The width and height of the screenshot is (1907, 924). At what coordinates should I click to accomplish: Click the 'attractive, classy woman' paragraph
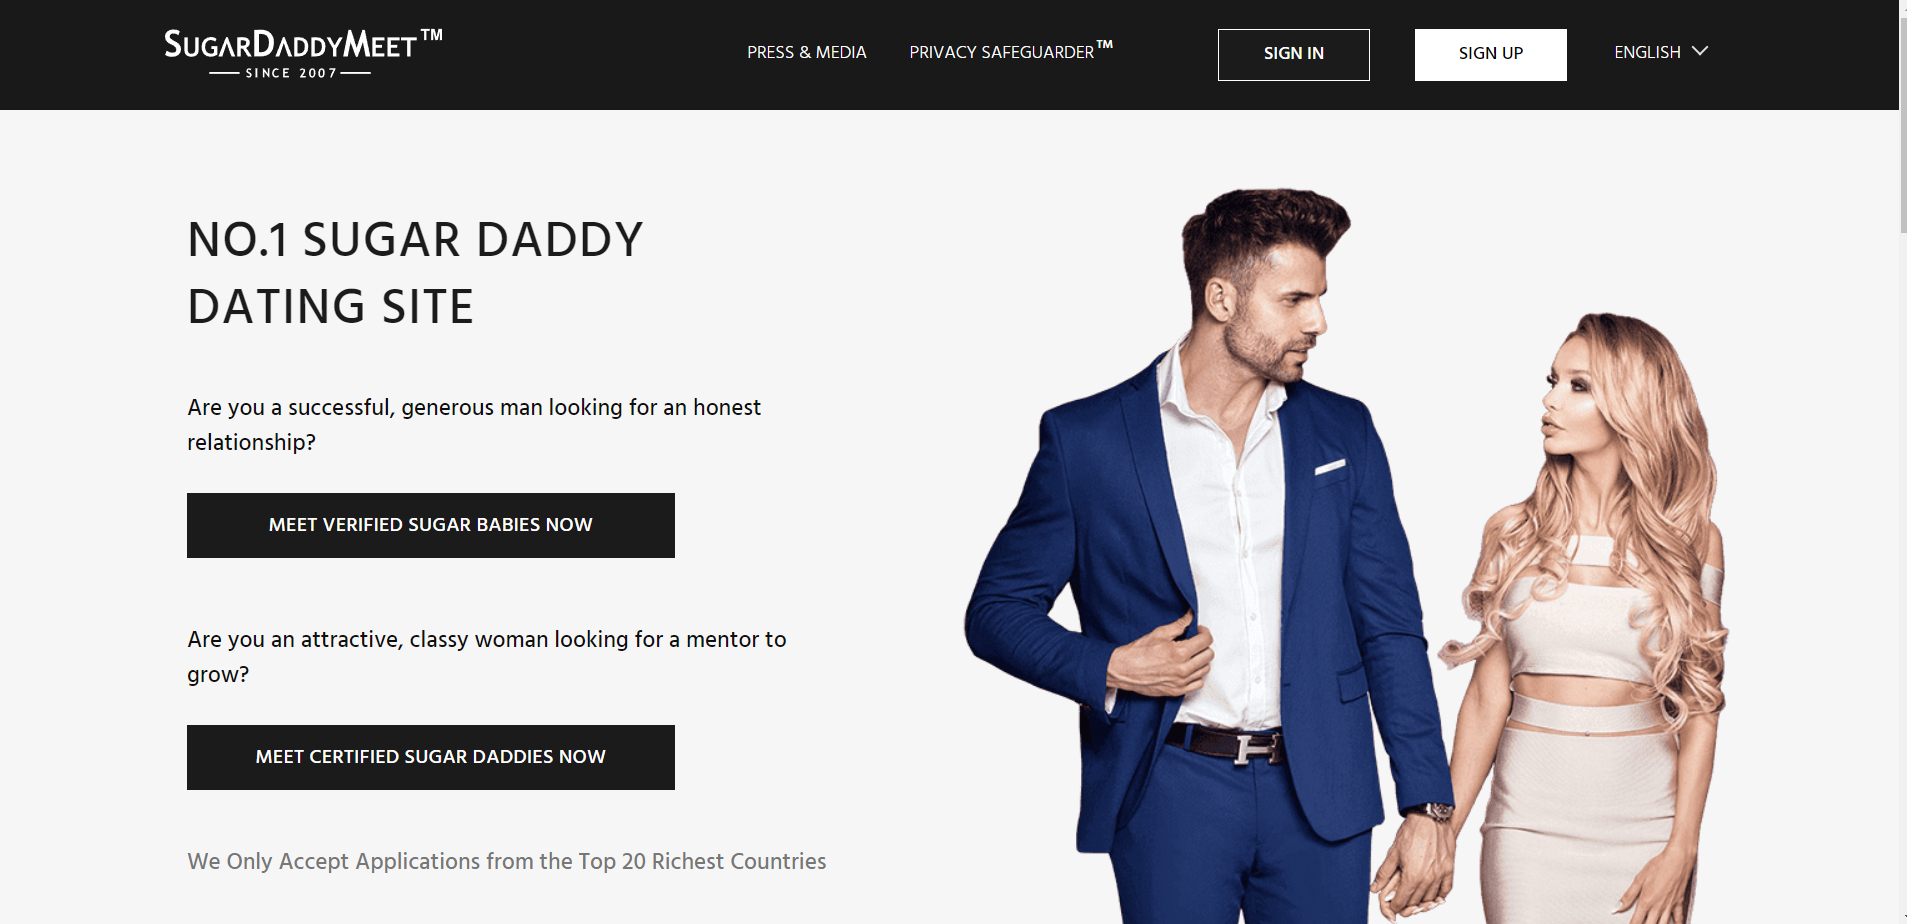(x=487, y=657)
